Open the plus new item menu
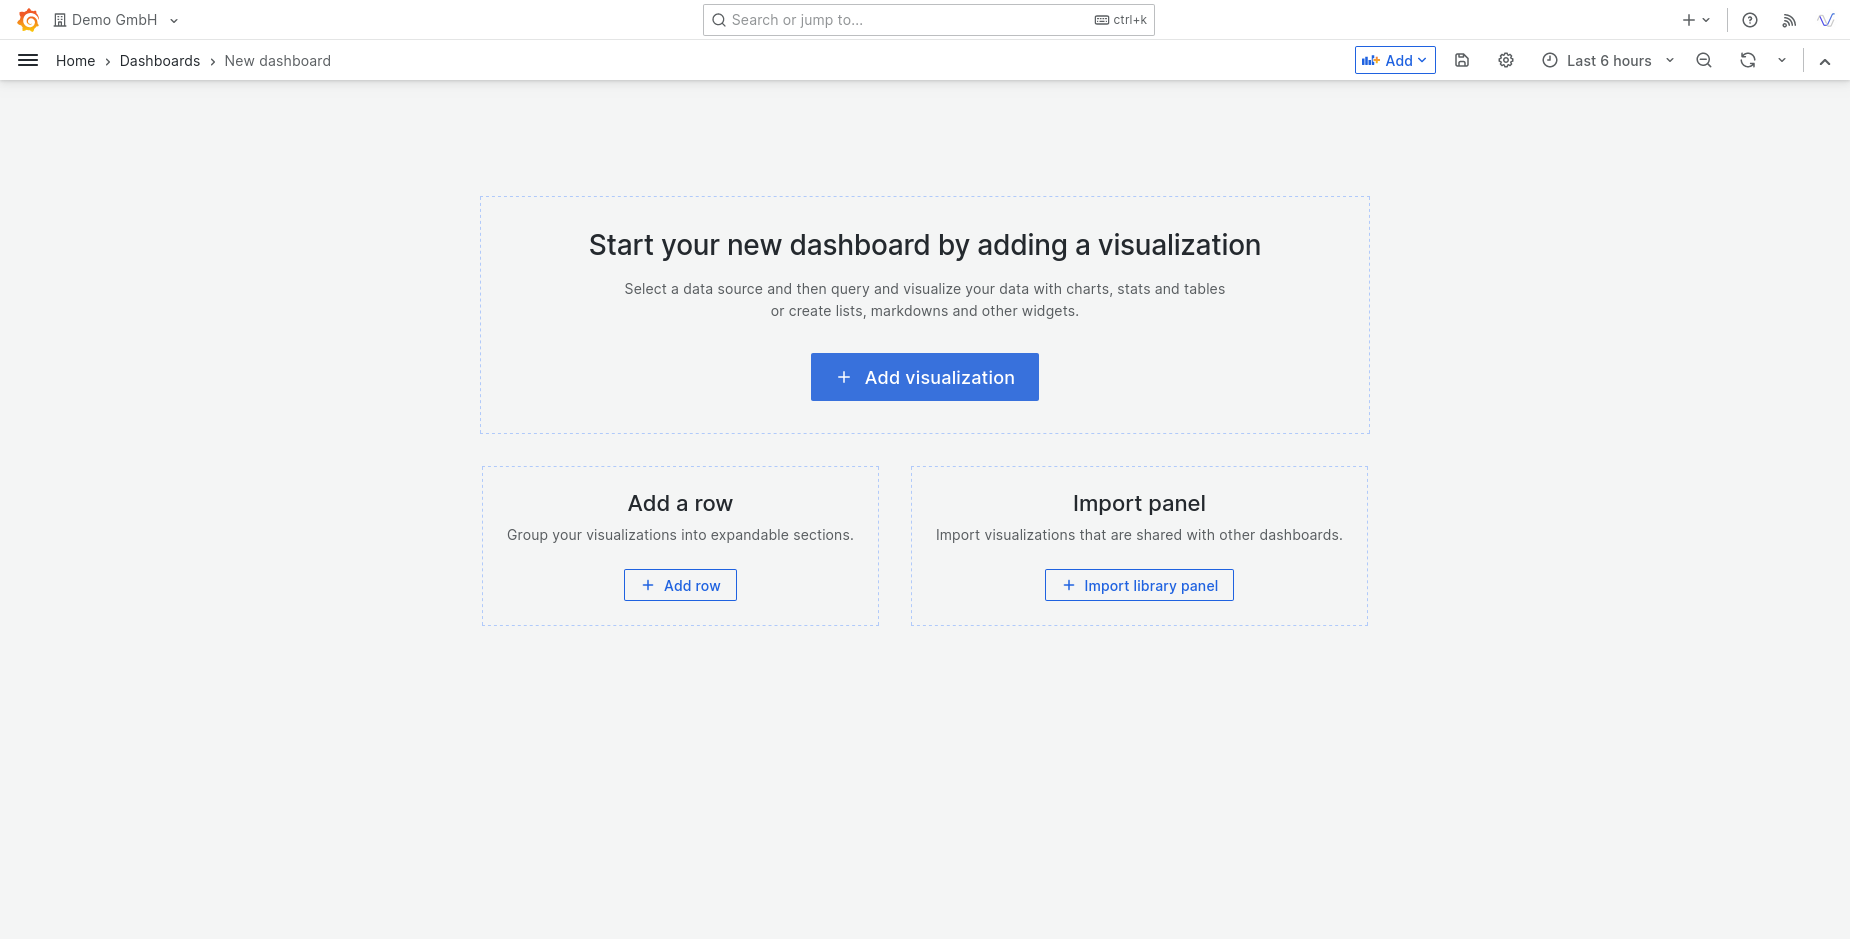 tap(1696, 20)
